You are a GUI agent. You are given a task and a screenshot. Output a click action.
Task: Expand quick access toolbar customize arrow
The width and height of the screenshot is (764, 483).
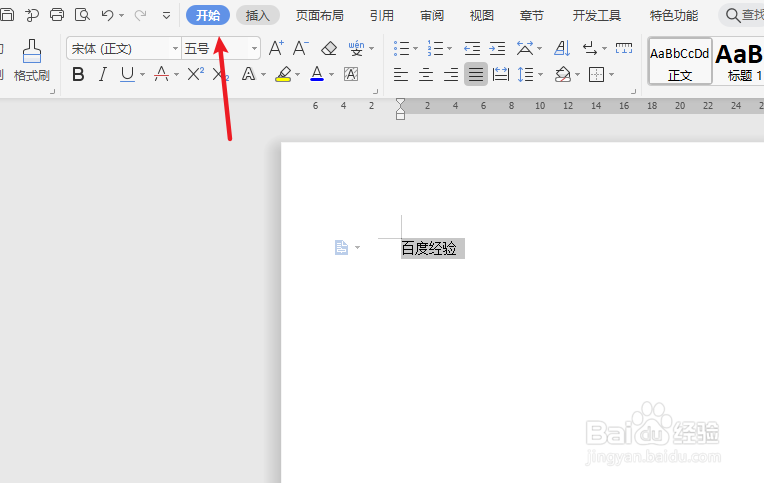coord(166,16)
